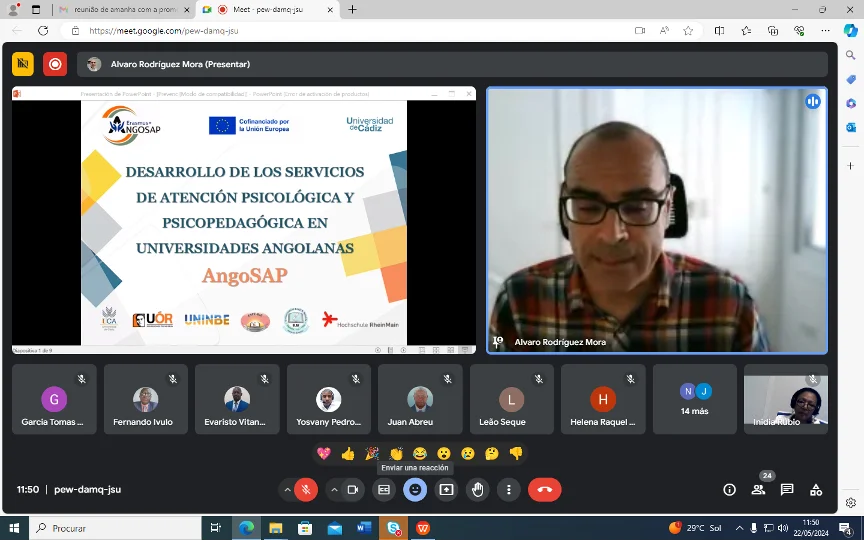Open the more options three-dot menu

pos(509,490)
